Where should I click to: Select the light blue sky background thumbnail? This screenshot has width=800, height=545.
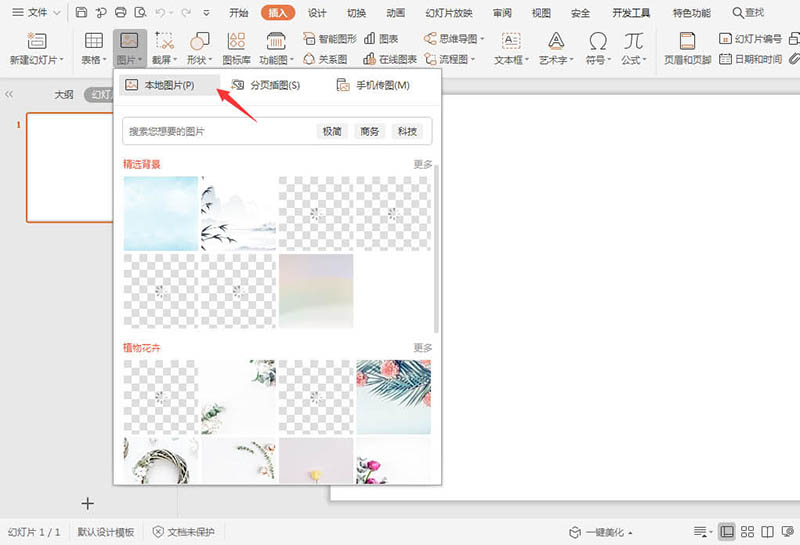[161, 213]
